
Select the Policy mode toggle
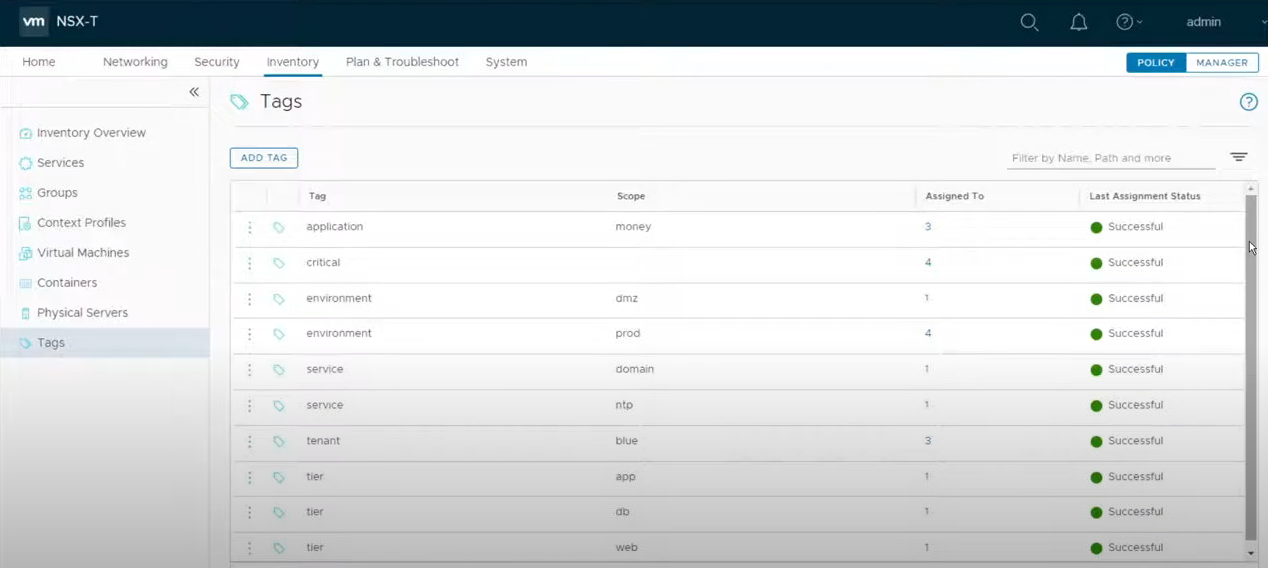1156,62
